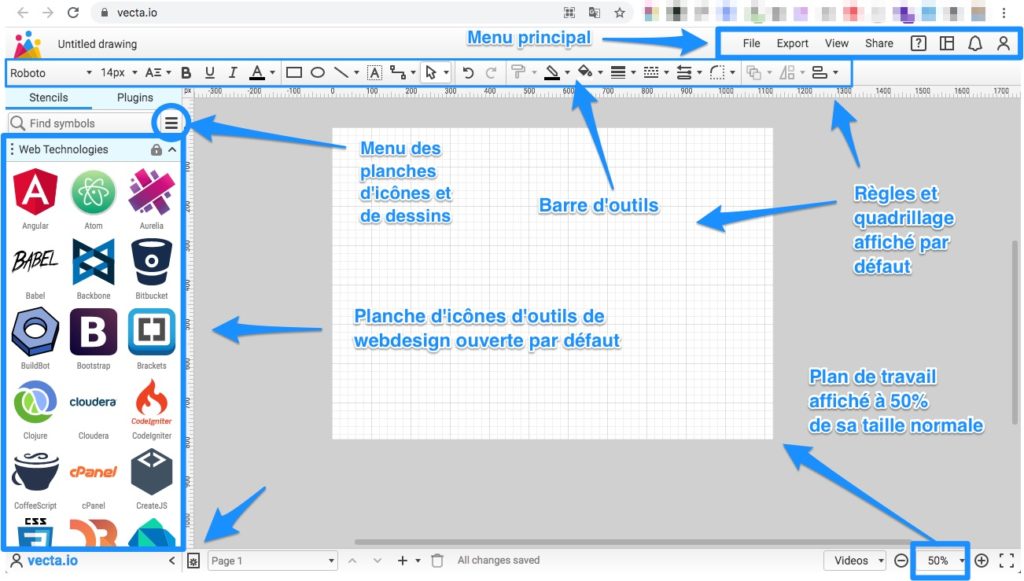The width and height of the screenshot is (1024, 581).
Task: Click the corner radius icon
Action: click(x=717, y=72)
